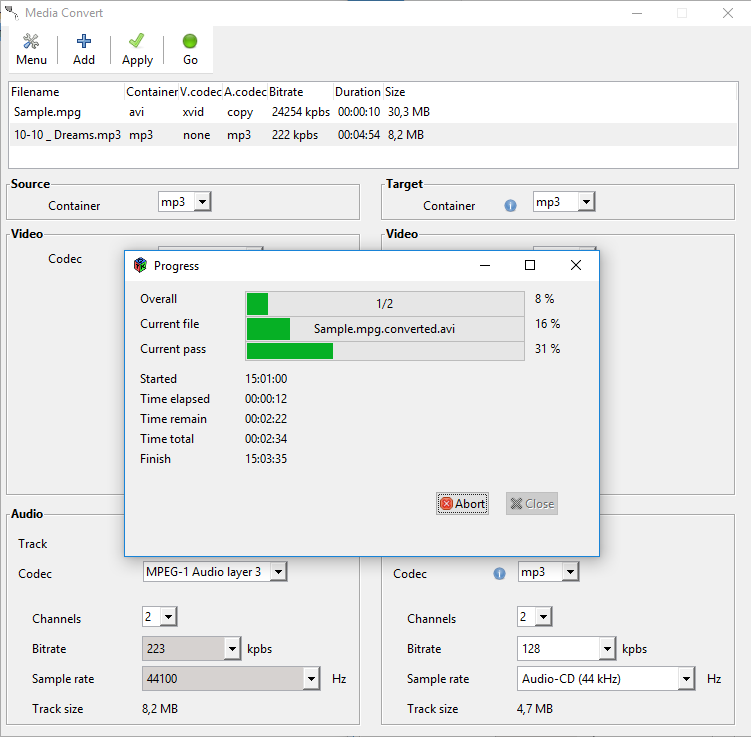751x737 pixels.
Task: Abort the running conversion
Action: point(462,504)
